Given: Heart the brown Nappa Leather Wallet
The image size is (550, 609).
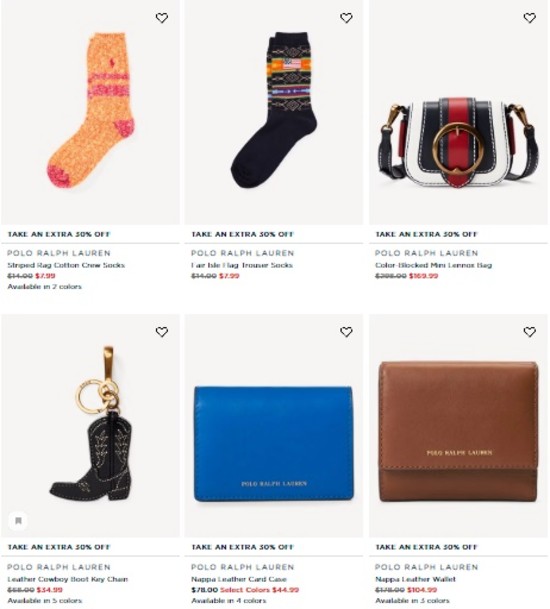Looking at the screenshot, I should click(530, 332).
